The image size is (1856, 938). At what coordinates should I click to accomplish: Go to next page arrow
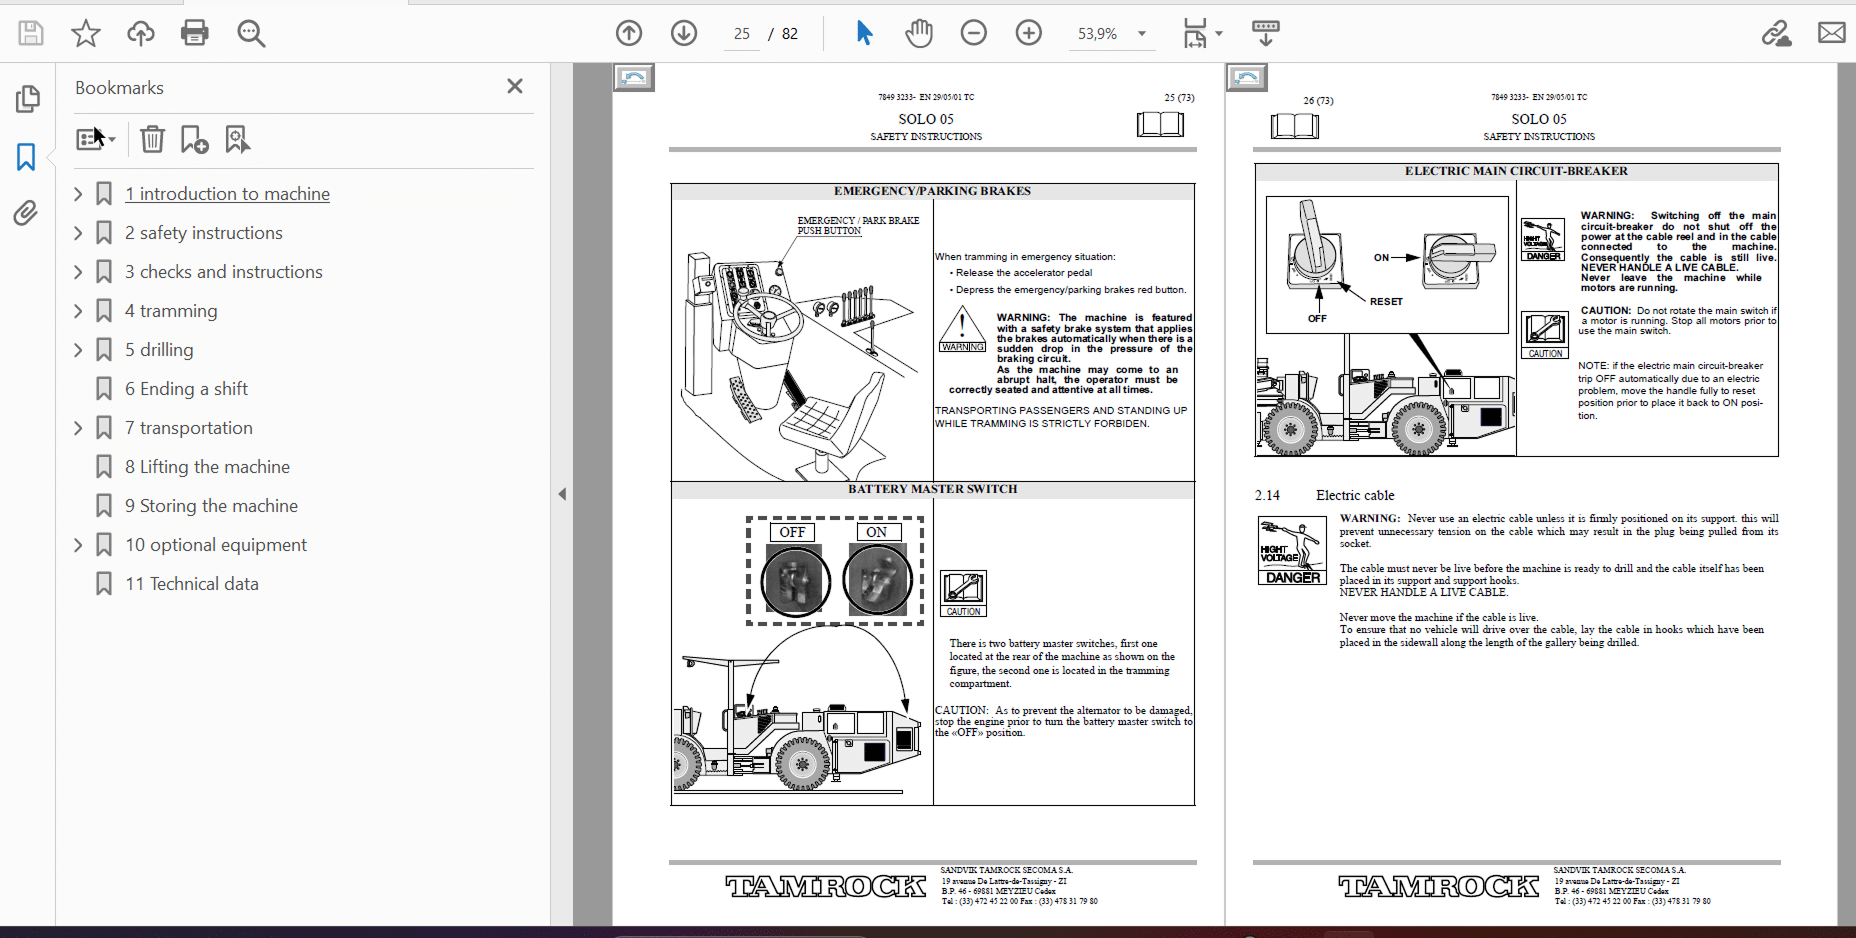[684, 33]
